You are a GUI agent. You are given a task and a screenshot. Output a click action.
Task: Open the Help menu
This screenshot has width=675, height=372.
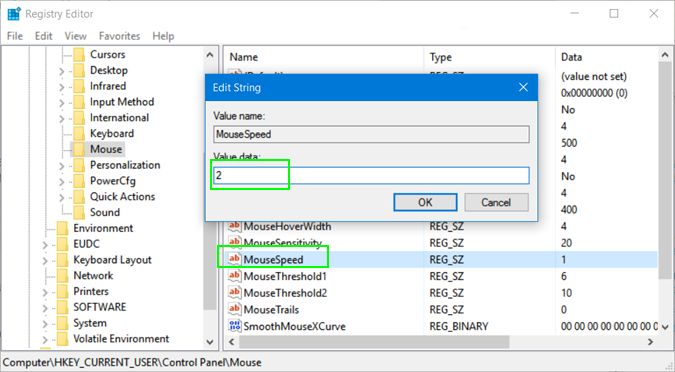click(163, 36)
